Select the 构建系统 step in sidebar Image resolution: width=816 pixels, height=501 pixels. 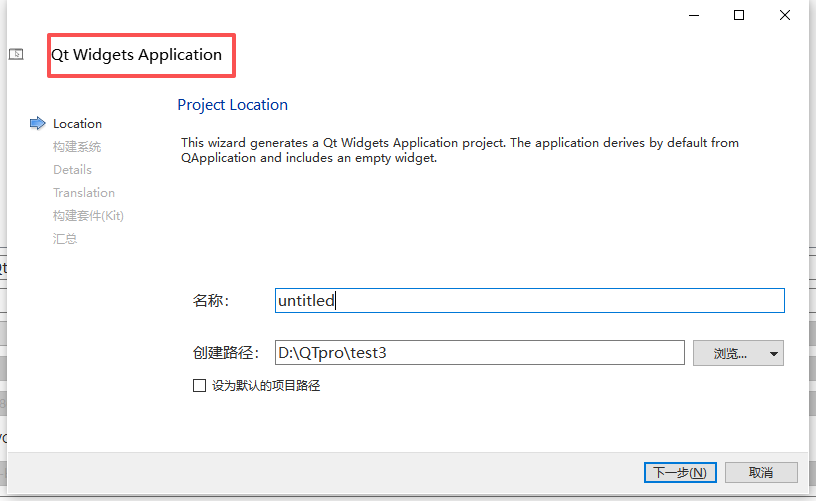(77, 147)
